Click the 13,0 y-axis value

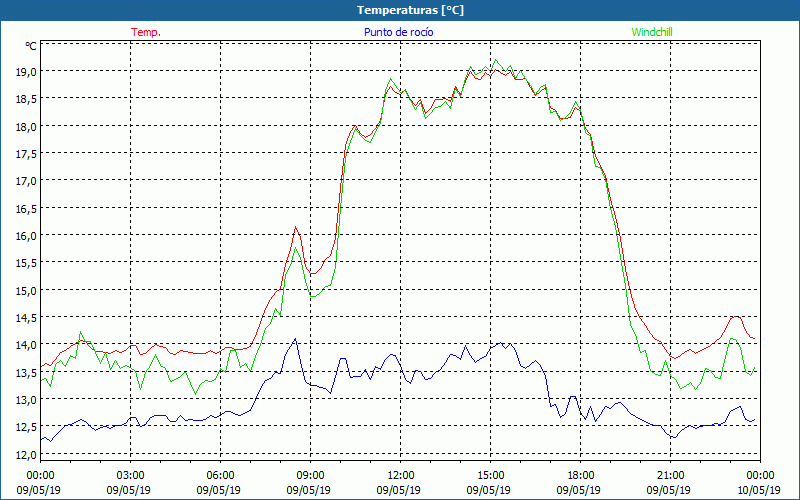pyautogui.click(x=26, y=399)
